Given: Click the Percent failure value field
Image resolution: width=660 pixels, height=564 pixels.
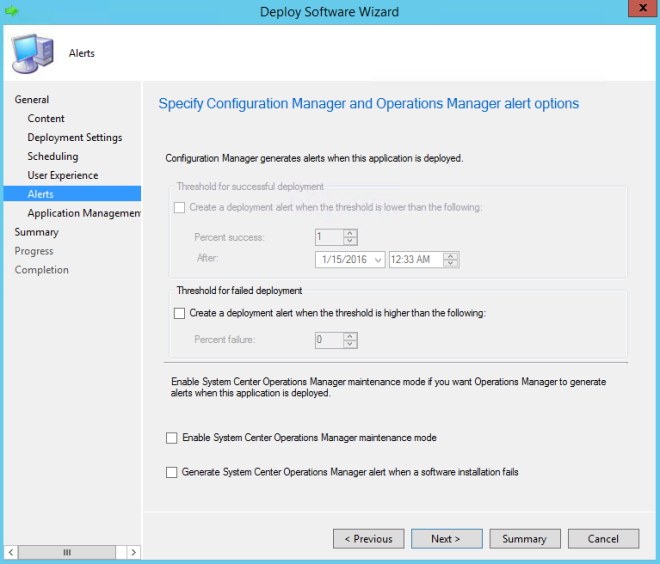Looking at the screenshot, I should click(329, 340).
